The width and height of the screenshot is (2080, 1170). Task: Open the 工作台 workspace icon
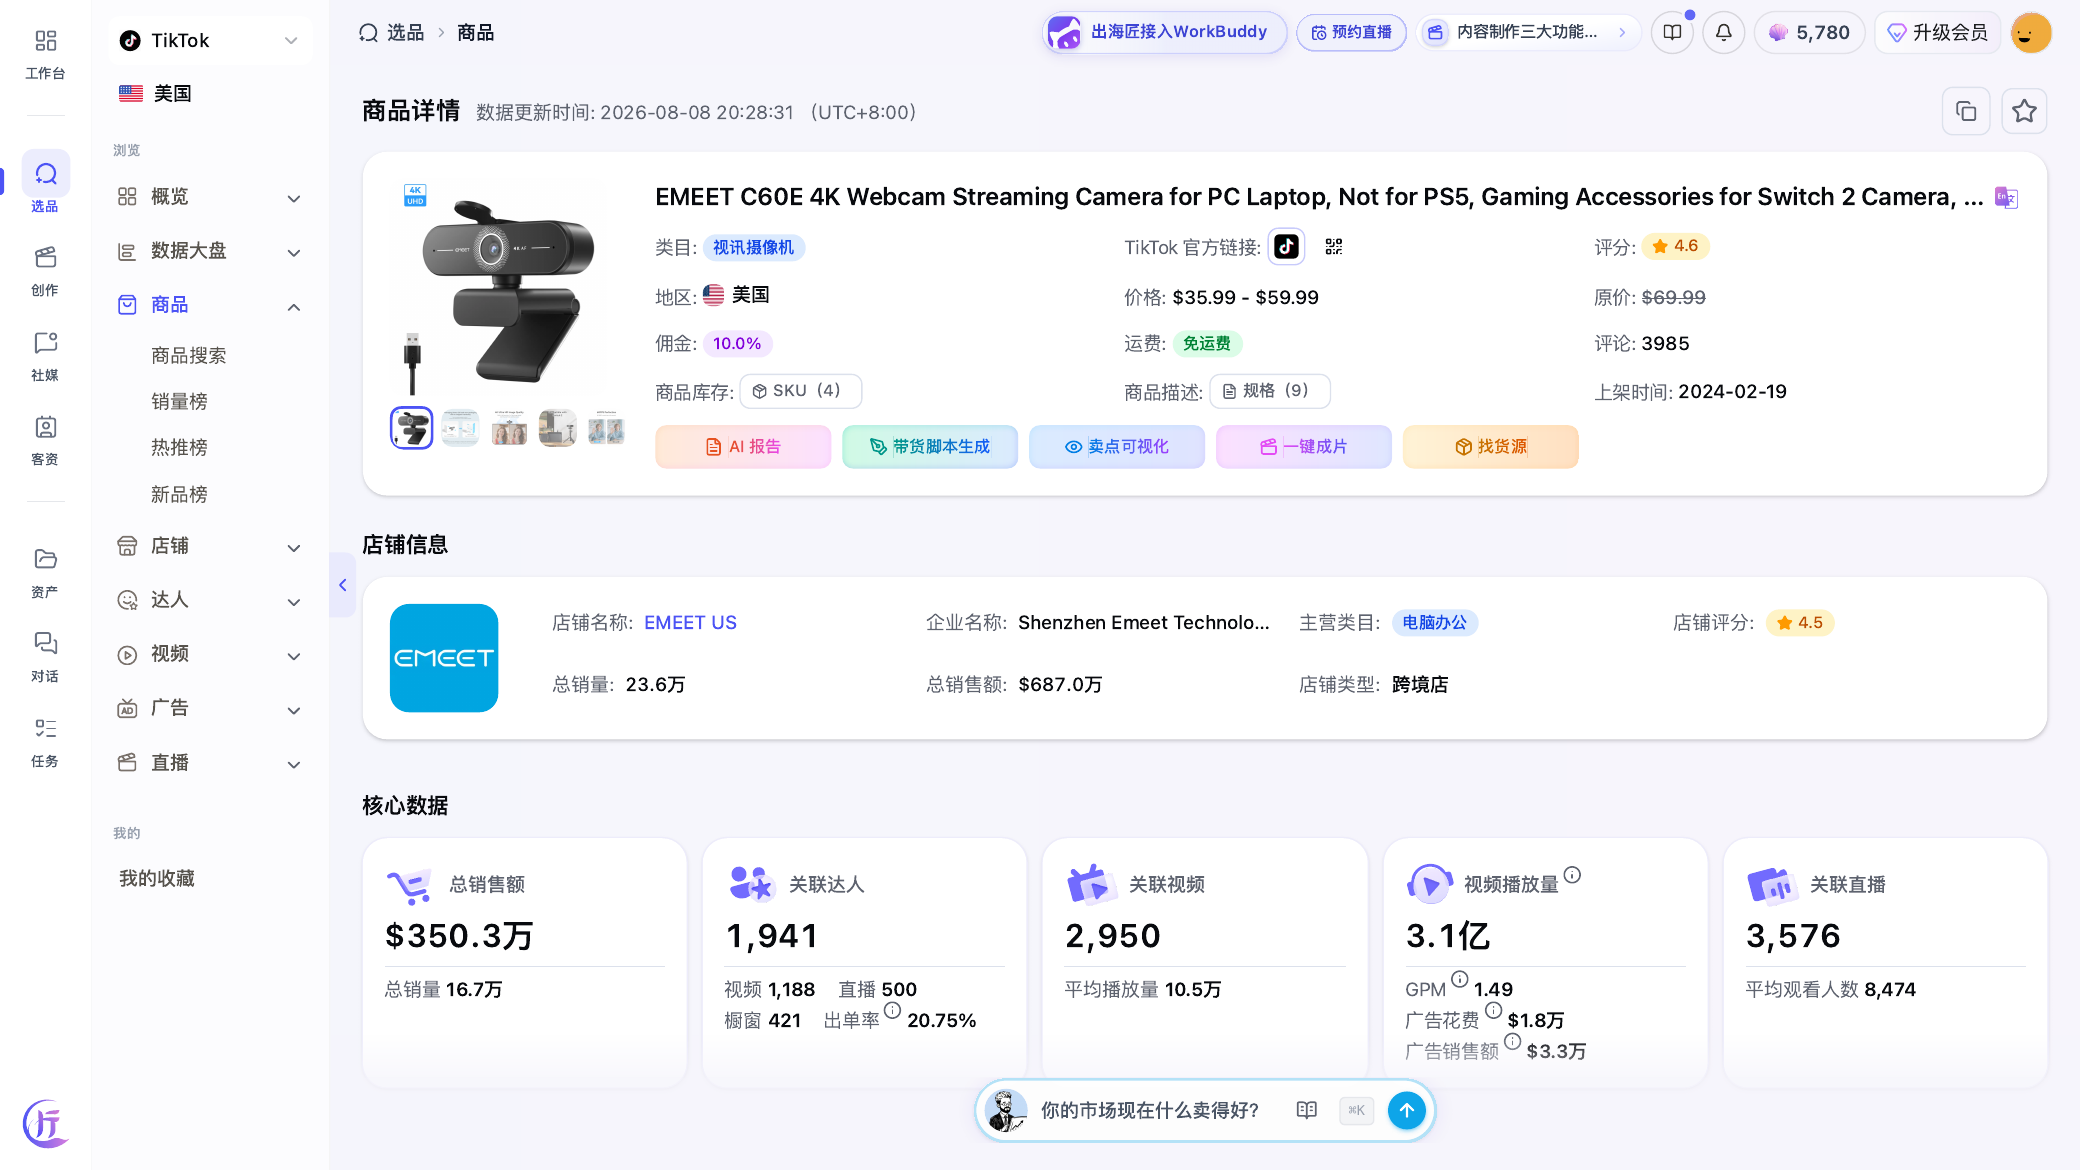pos(45,54)
